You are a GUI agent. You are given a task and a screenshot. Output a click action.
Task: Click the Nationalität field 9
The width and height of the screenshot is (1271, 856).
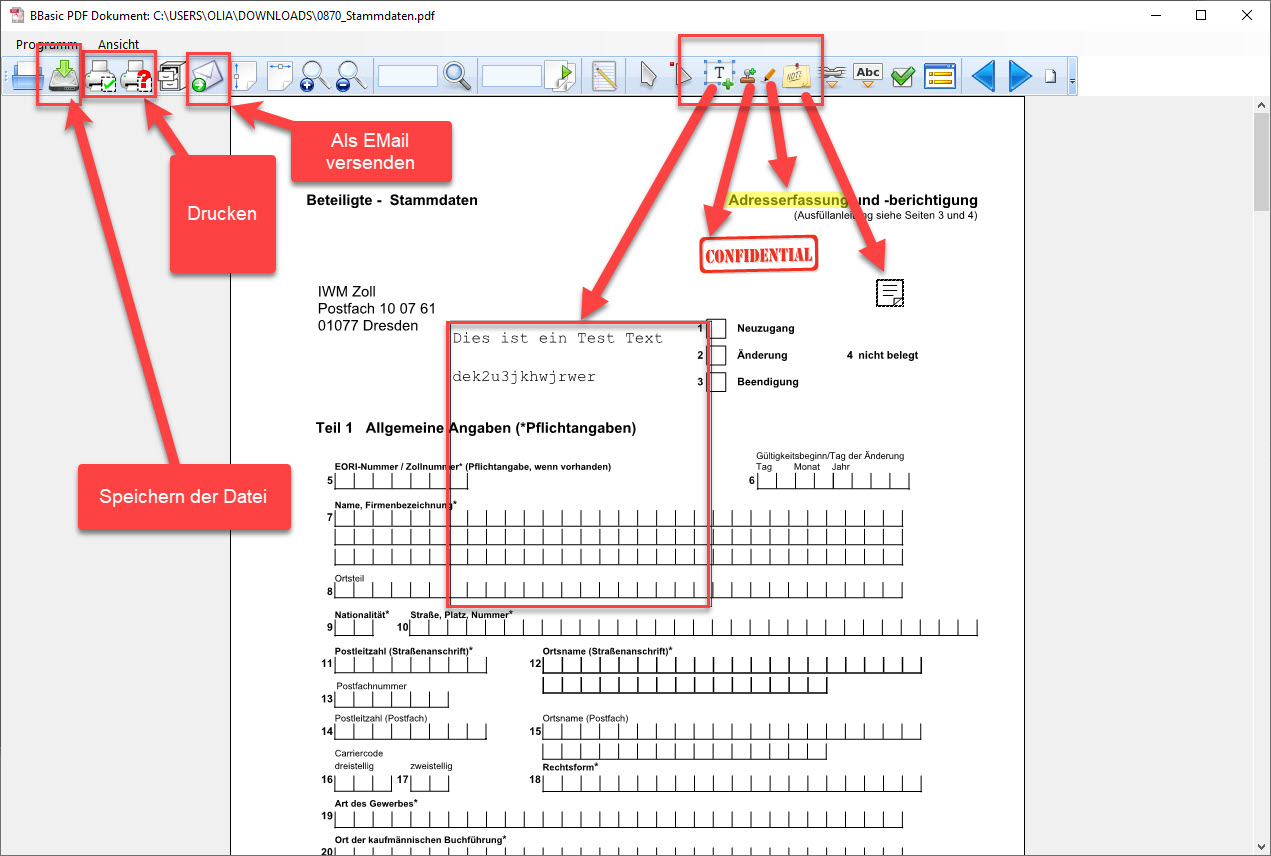(354, 628)
